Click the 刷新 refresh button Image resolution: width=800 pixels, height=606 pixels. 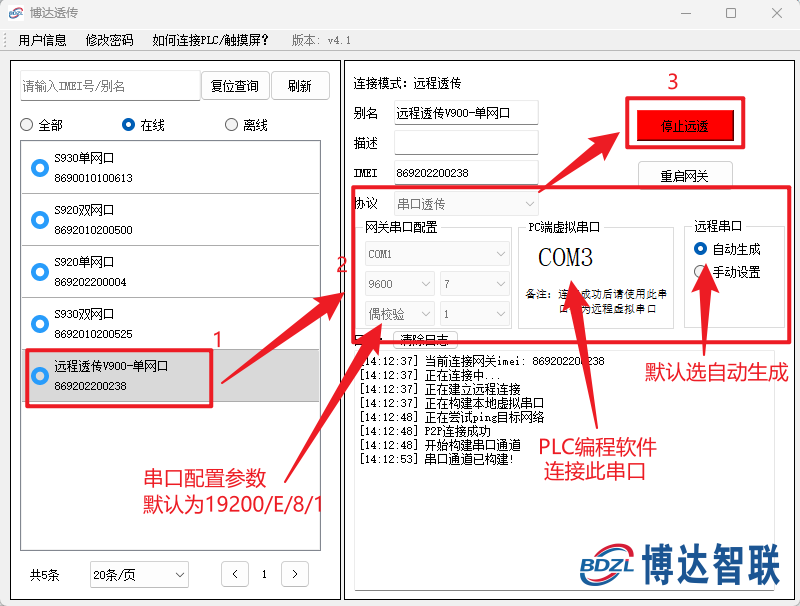300,86
